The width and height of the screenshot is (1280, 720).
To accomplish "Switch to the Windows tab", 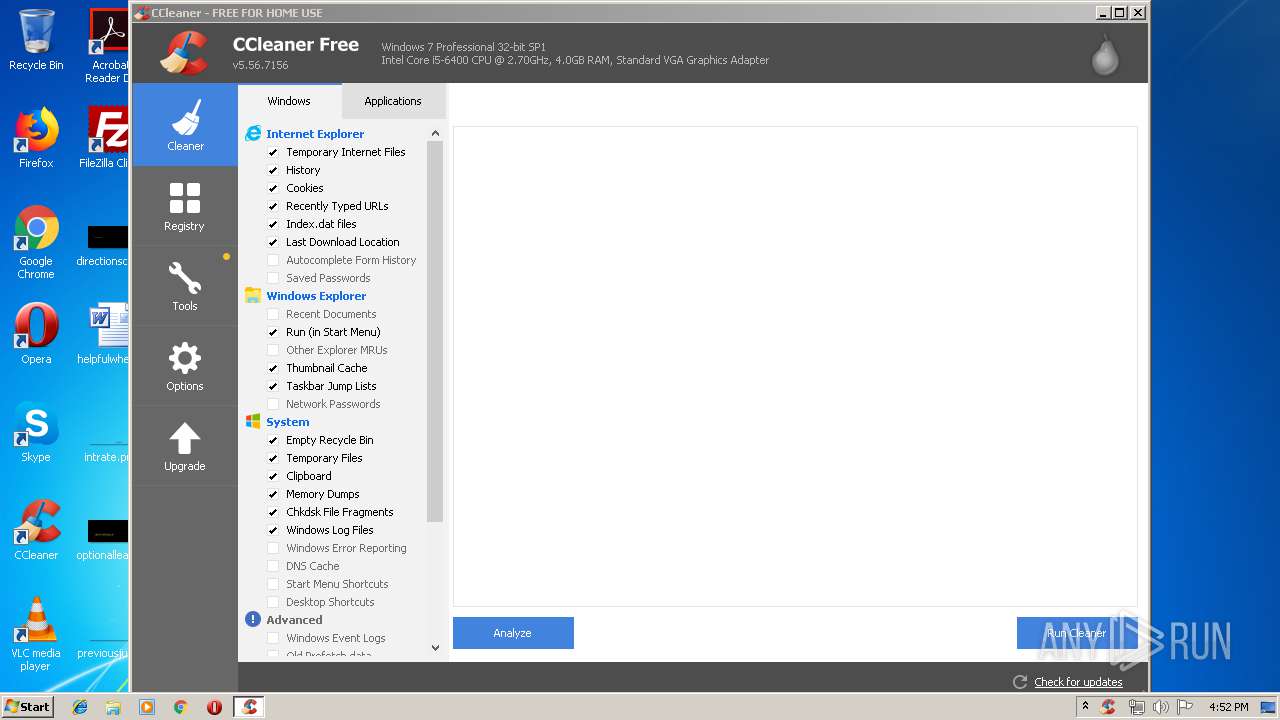I will (x=289, y=101).
